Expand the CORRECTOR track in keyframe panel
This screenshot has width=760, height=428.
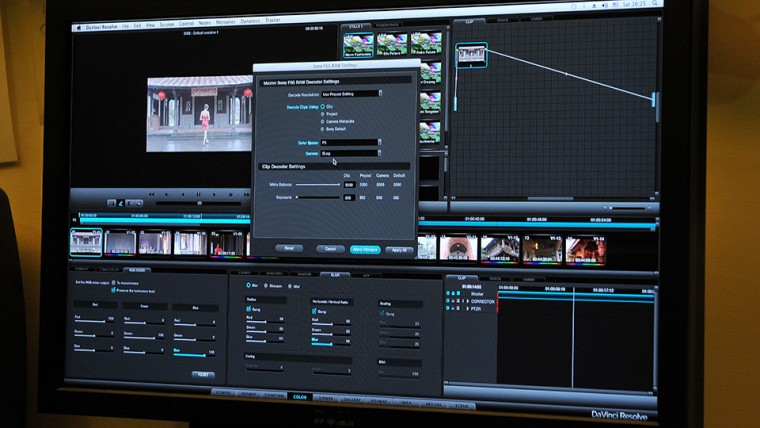click(x=467, y=301)
